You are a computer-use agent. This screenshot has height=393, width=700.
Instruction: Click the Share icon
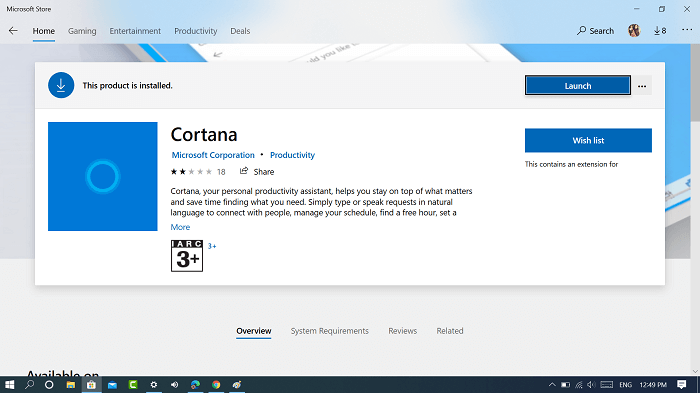coord(244,171)
